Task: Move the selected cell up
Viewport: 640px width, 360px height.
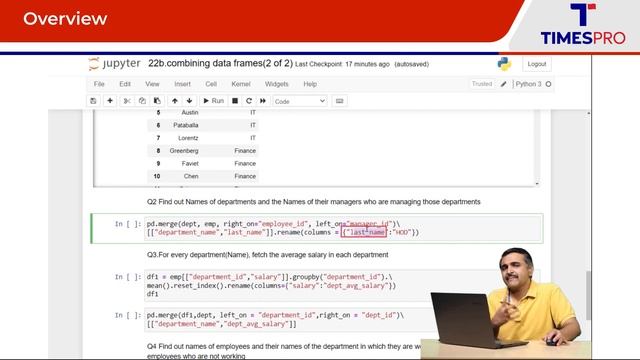Action: tap(175, 101)
